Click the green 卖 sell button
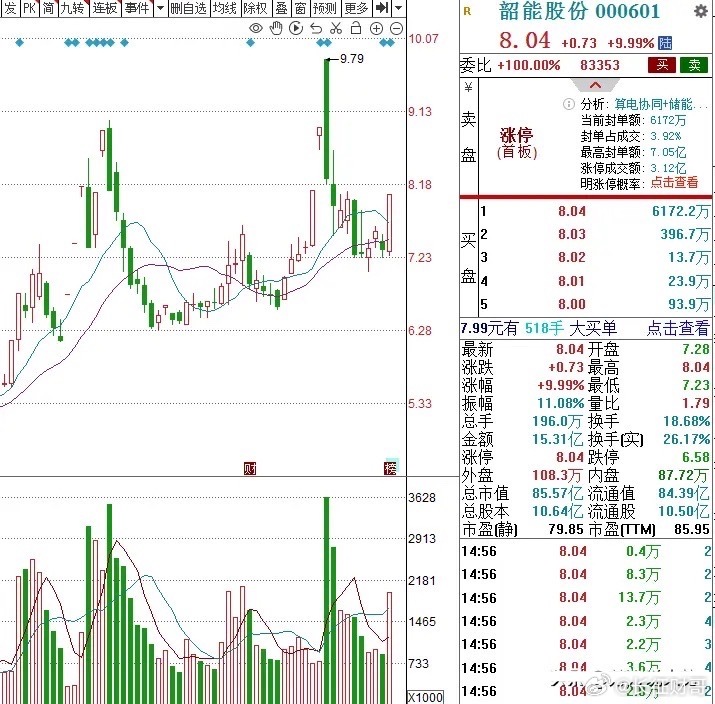The image size is (715, 704). pos(694,65)
